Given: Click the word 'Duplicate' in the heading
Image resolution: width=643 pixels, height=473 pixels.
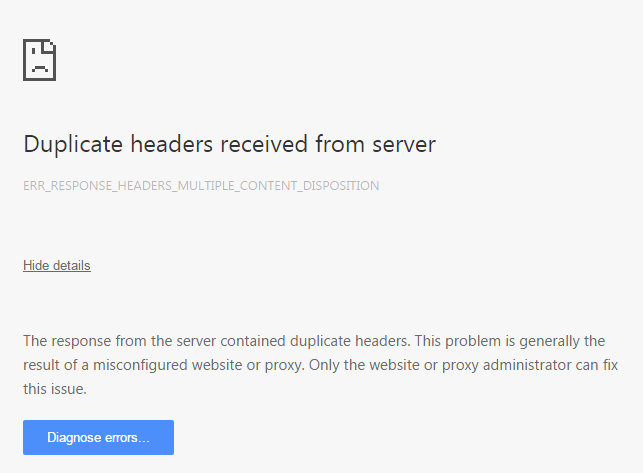Looking at the screenshot, I should point(71,144).
